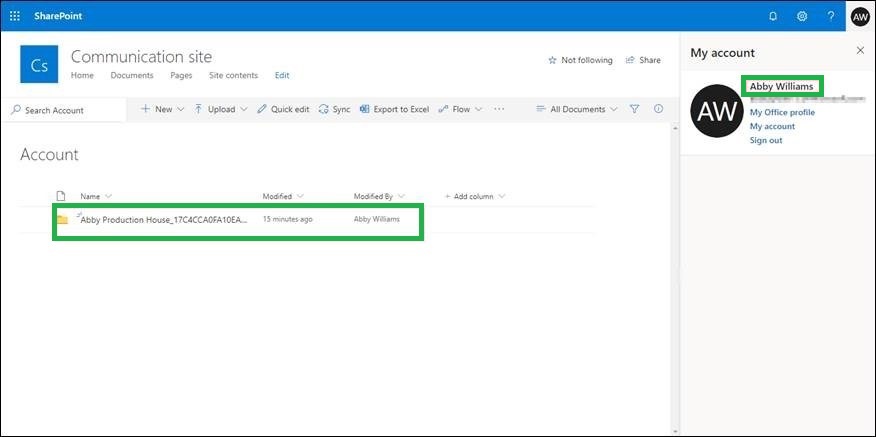Image resolution: width=876 pixels, height=437 pixels.
Task: Open the My account link
Action: (772, 127)
